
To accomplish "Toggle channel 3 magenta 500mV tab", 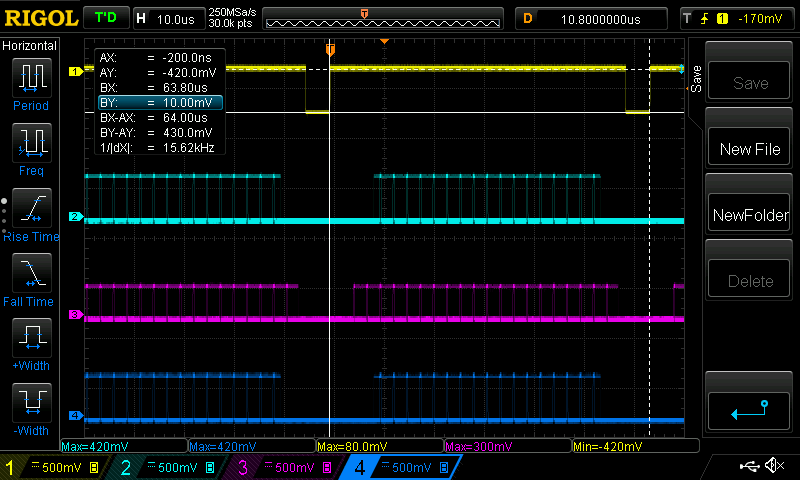I will [285, 467].
